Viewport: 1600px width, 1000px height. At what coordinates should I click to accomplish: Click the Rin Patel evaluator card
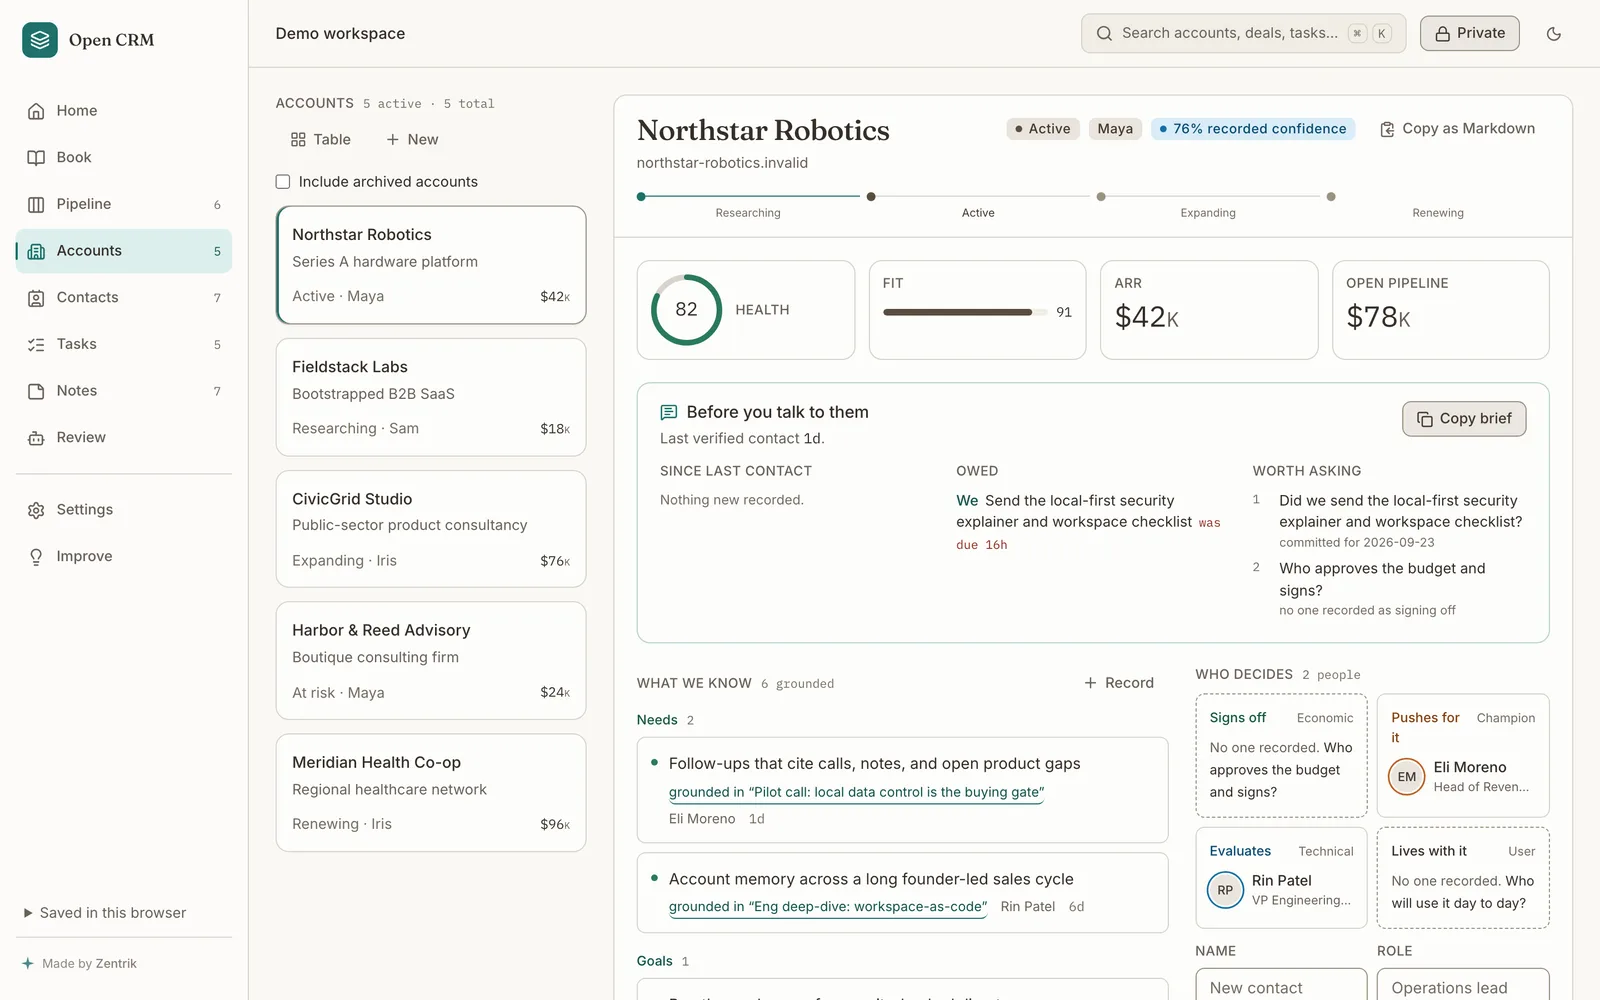[x=1281, y=878]
